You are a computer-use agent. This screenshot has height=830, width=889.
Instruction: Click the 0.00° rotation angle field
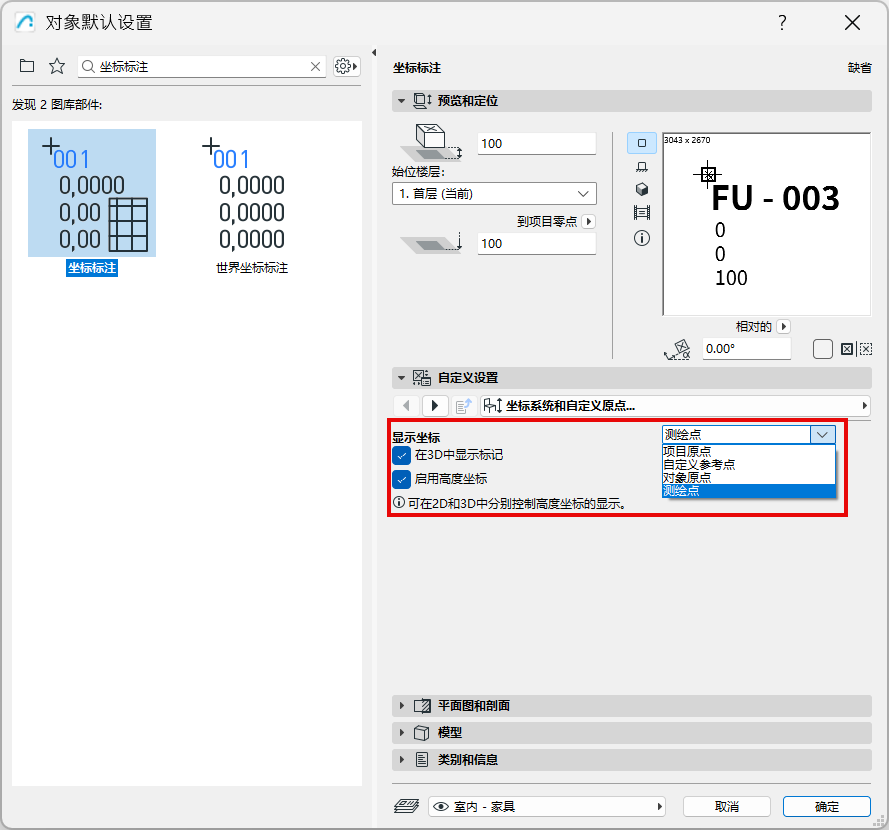pyautogui.click(x=746, y=349)
